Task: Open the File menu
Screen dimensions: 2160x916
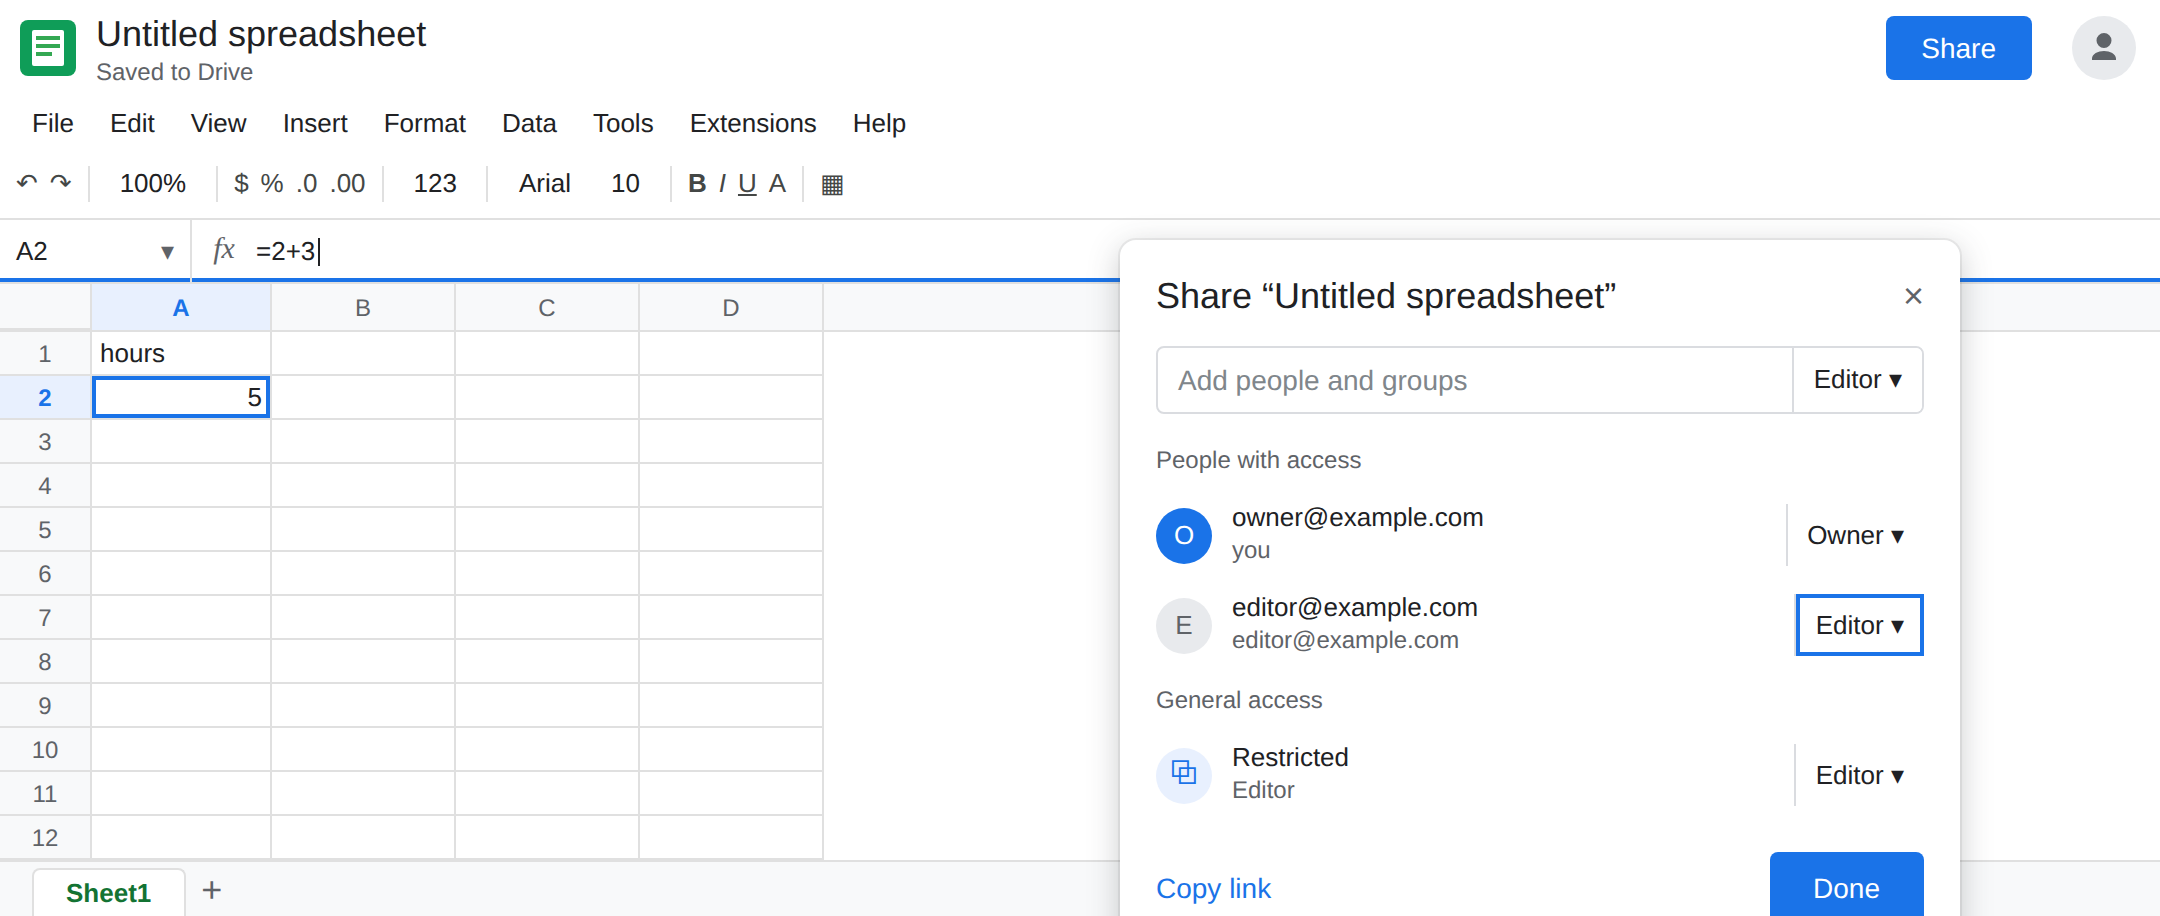Action: pos(53,123)
